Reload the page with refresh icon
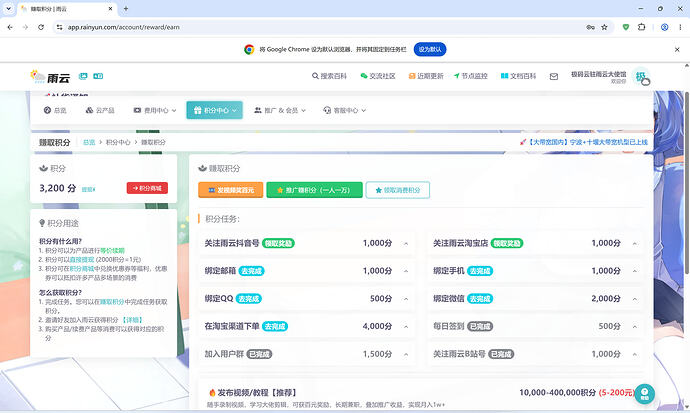Screen dimensions: 690x413 click(x=41, y=27)
